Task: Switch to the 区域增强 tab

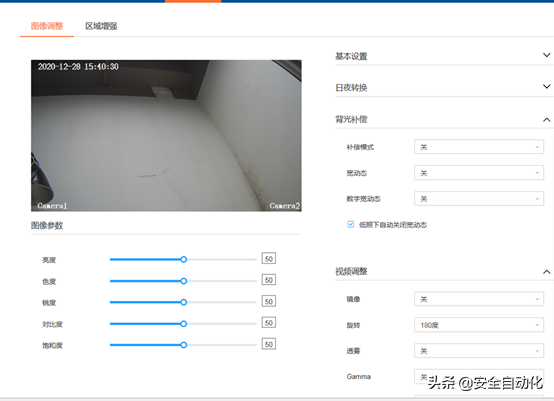Action: [101, 26]
